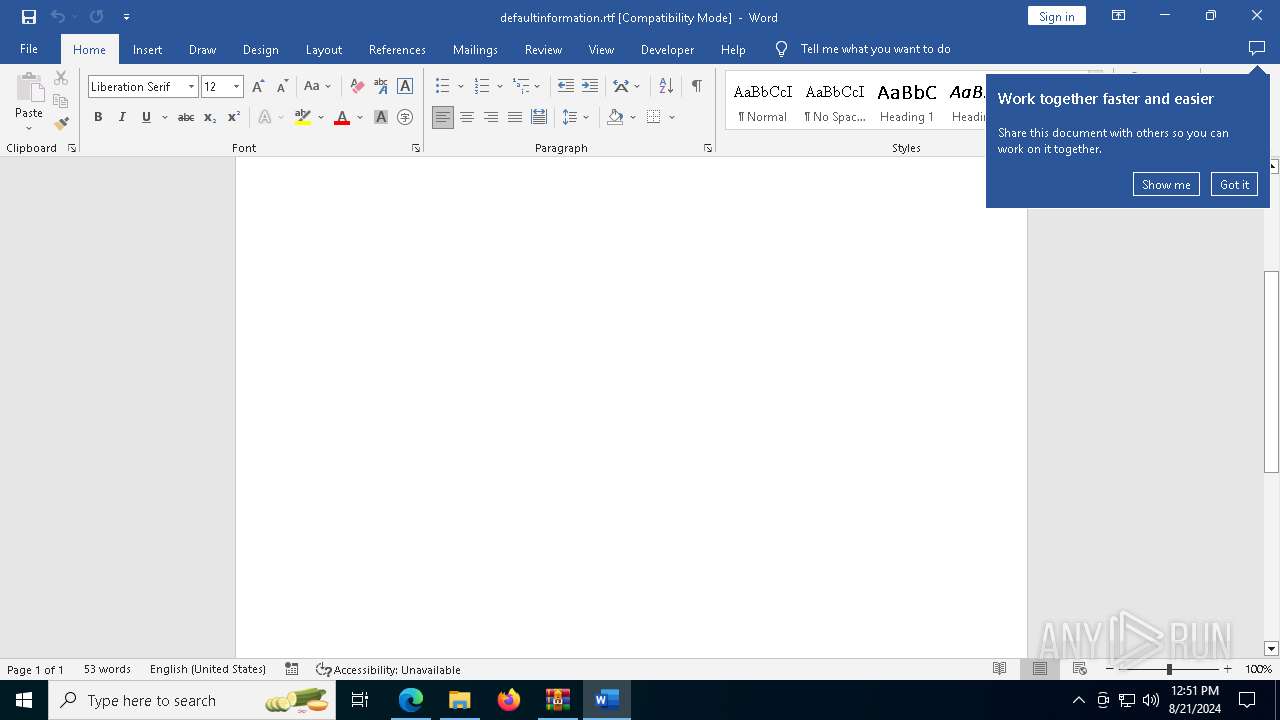The image size is (1280, 720).
Task: Center-align the paragraph
Action: 467,117
